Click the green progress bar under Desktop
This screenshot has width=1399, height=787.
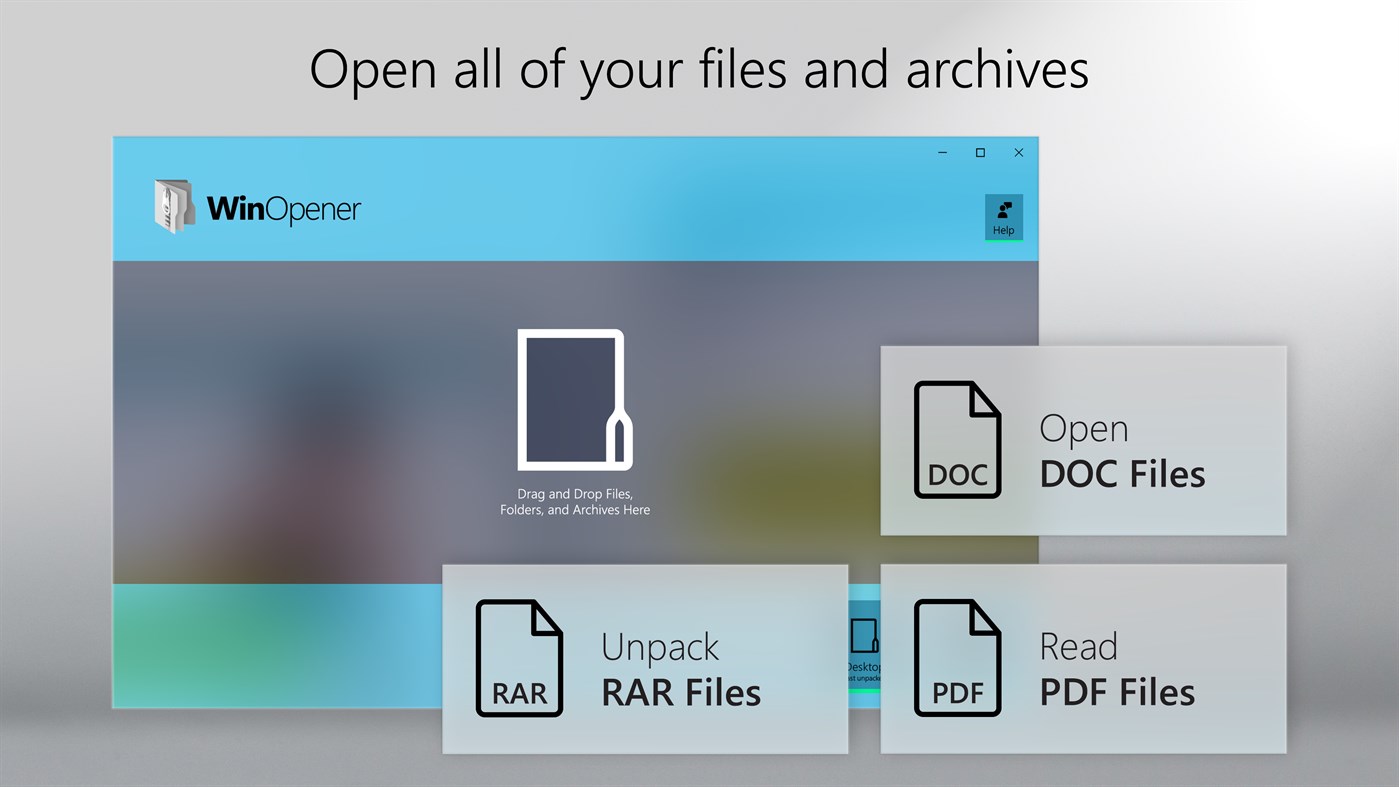click(x=864, y=690)
